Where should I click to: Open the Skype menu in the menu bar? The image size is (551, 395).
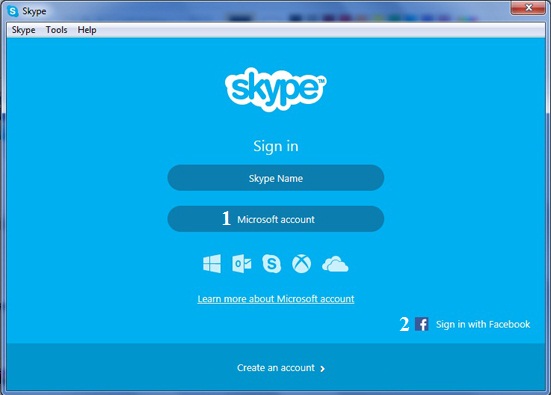24,30
